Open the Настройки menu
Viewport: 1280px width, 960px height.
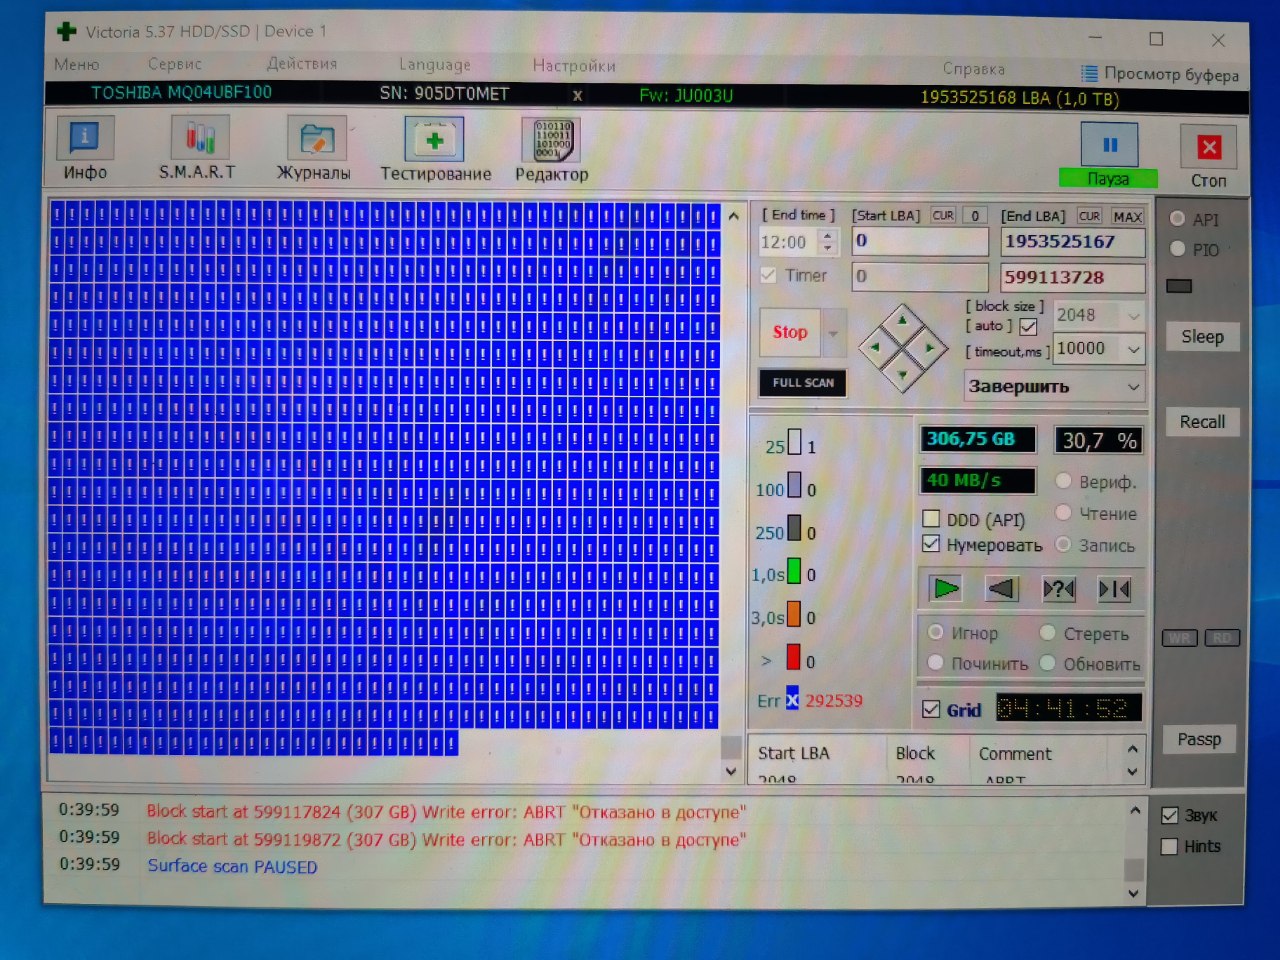[574, 66]
